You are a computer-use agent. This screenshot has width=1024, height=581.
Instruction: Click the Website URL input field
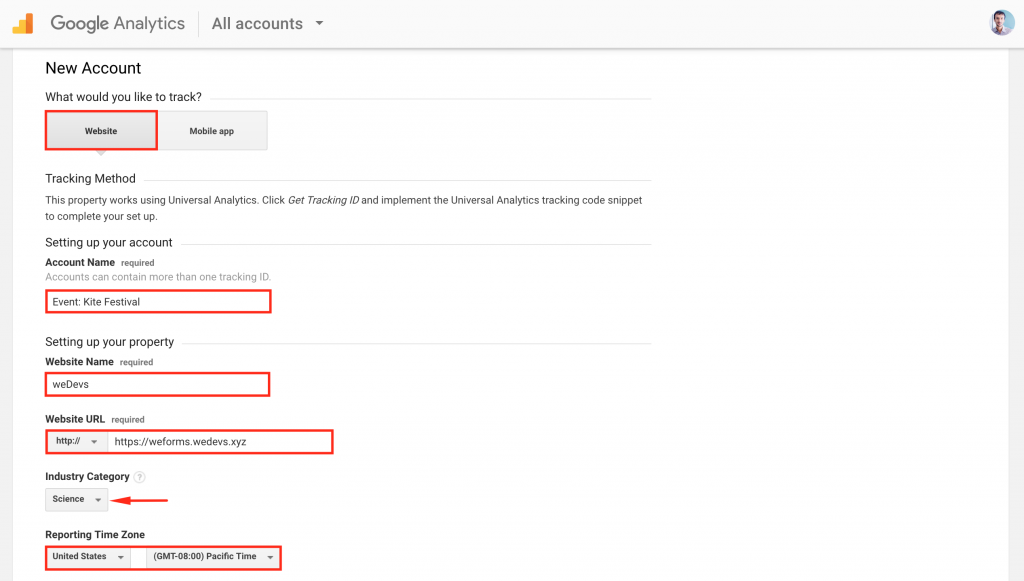pyautogui.click(x=220, y=441)
